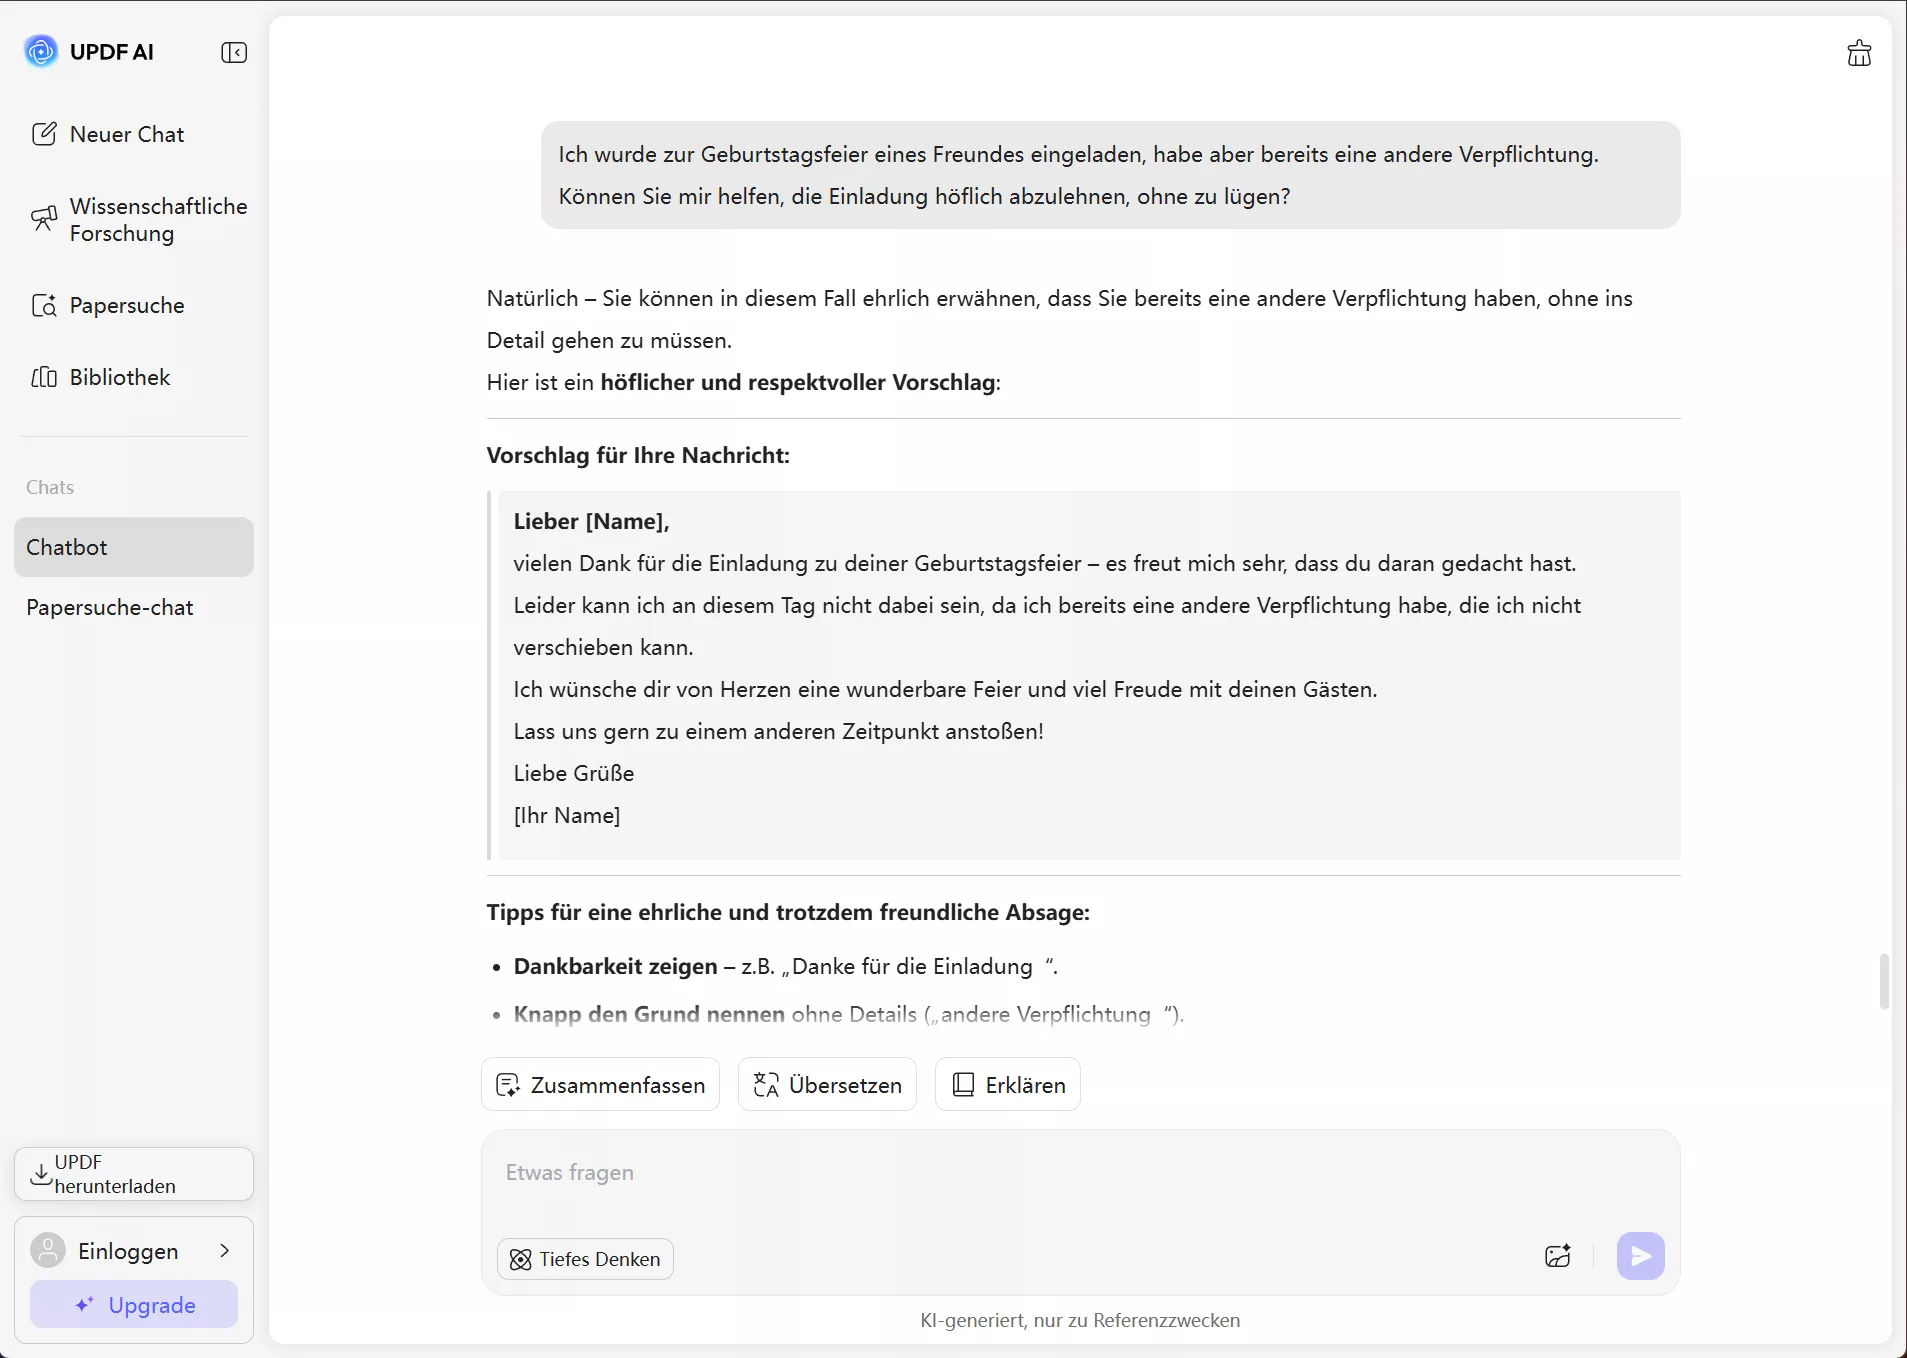Expand the Chats section
This screenshot has height=1358, width=1907.
click(x=50, y=487)
